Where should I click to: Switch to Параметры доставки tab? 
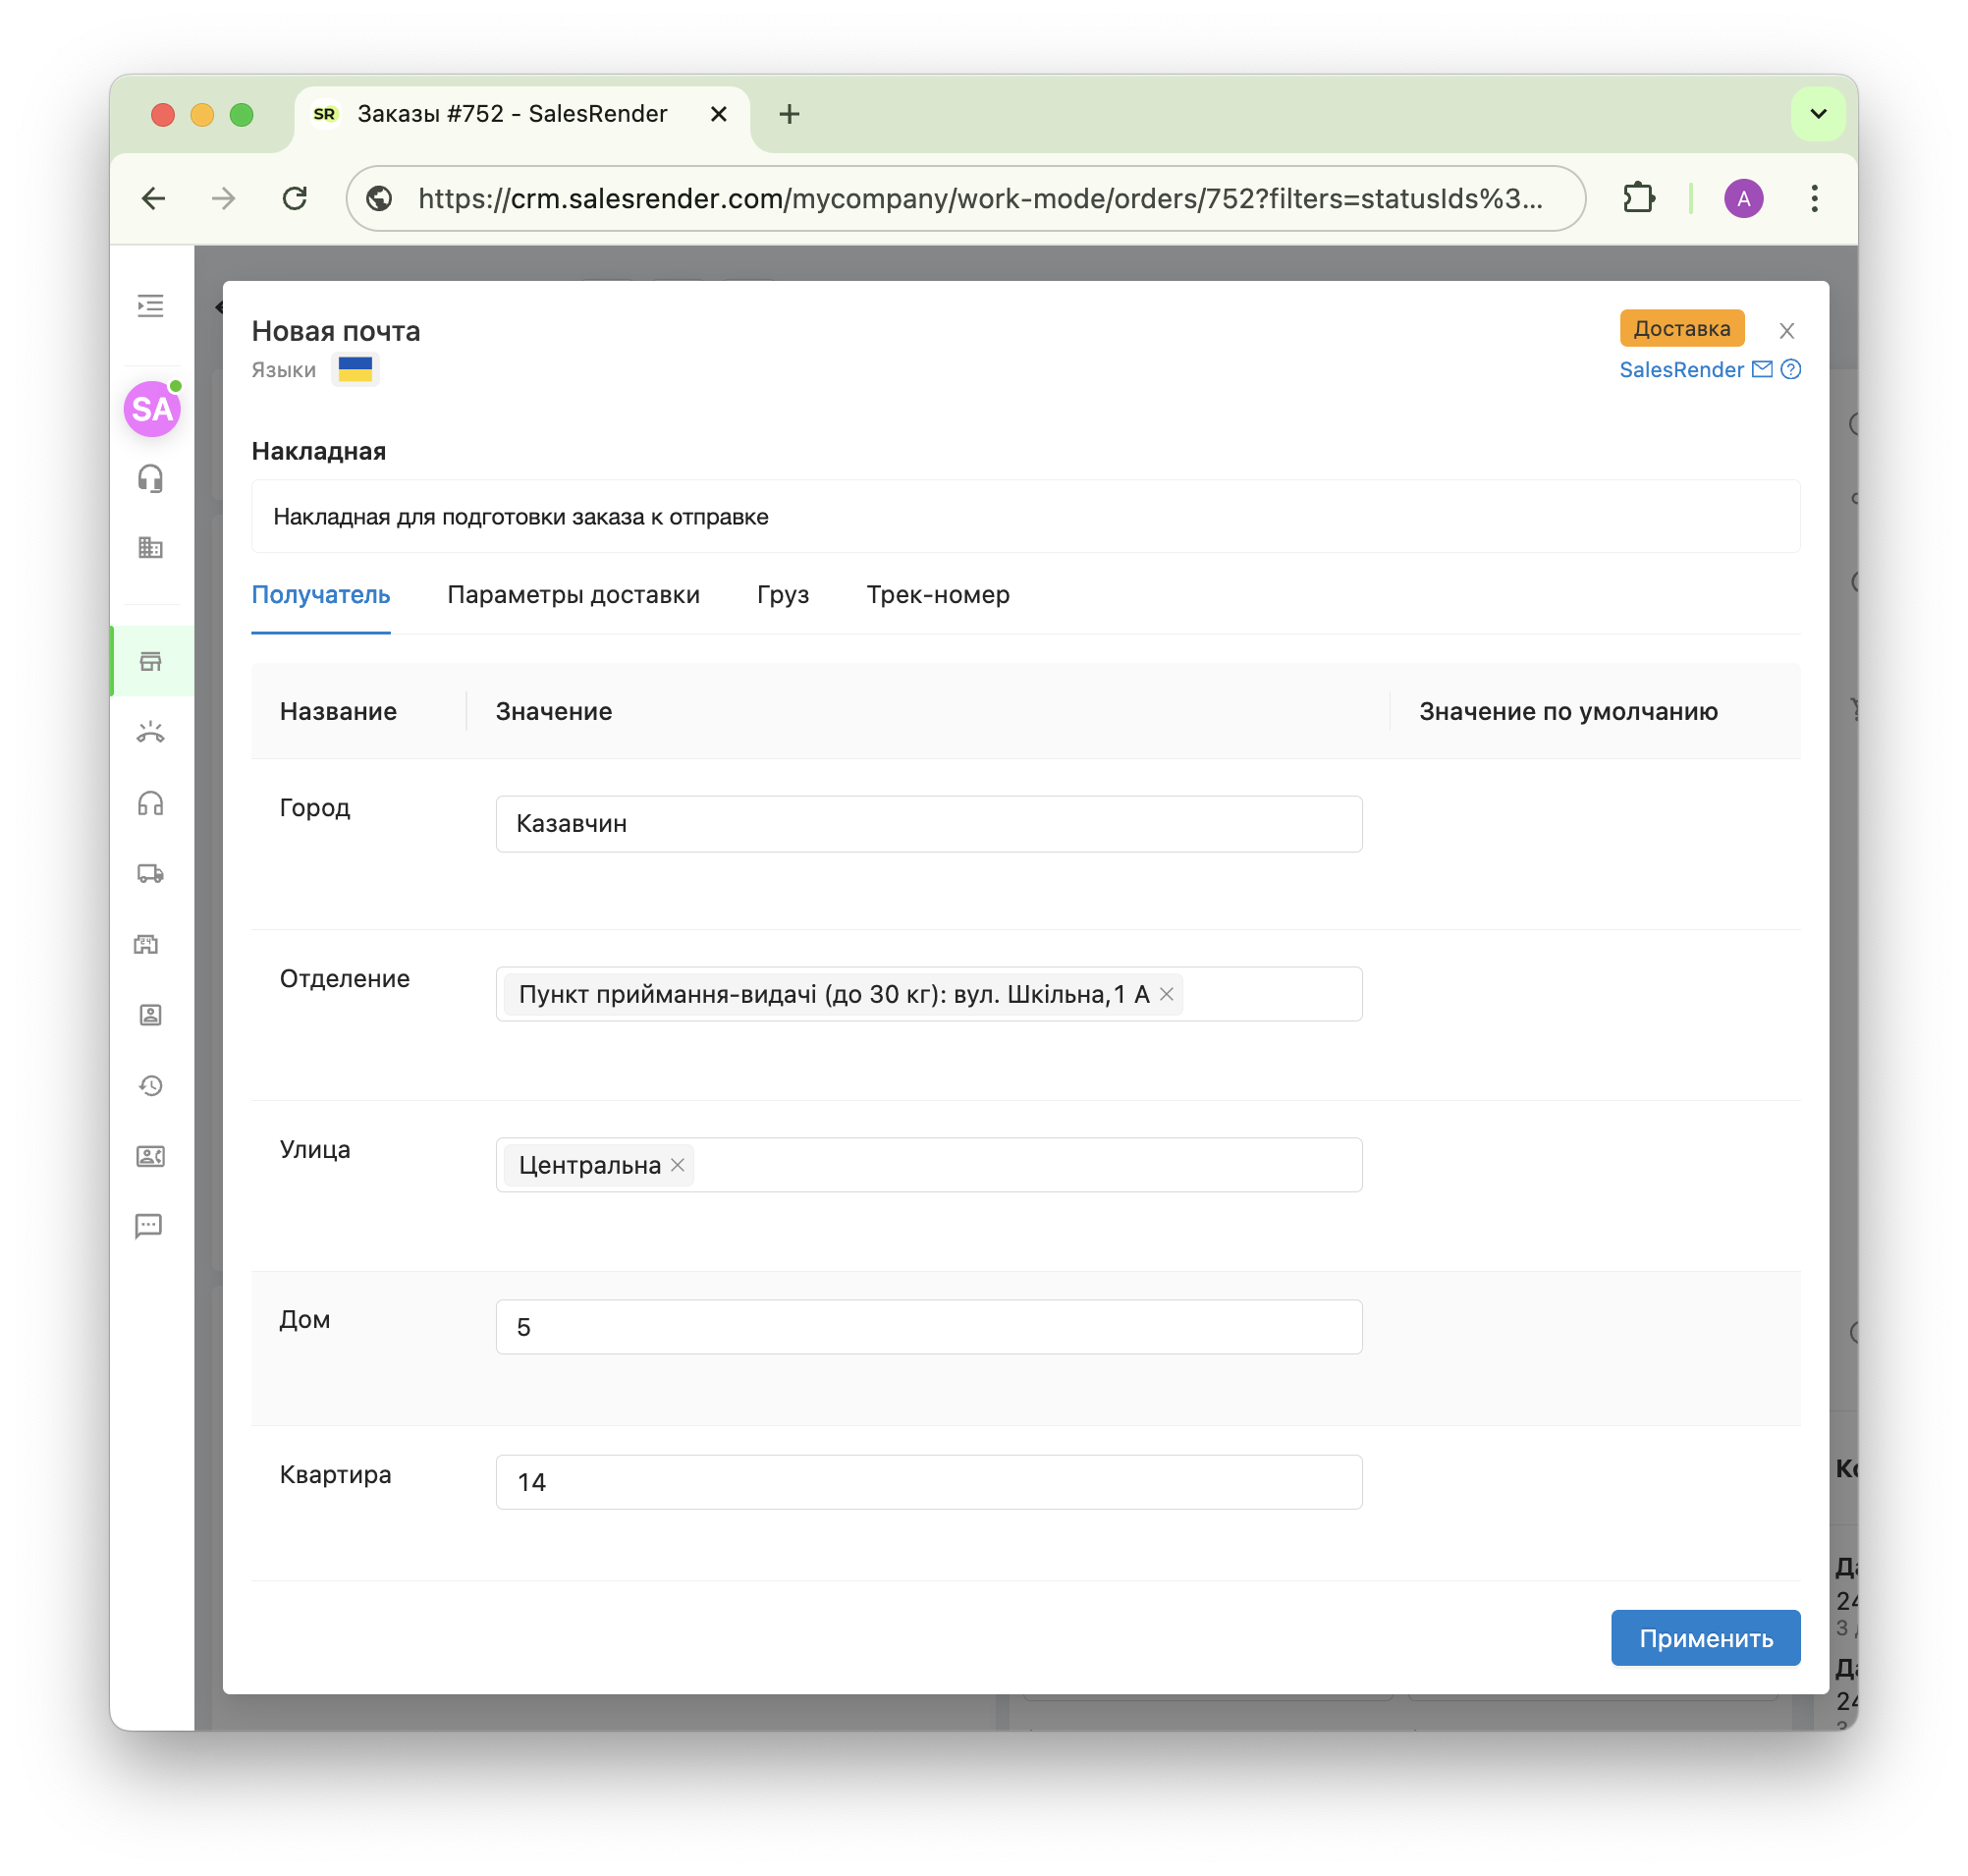coord(573,595)
